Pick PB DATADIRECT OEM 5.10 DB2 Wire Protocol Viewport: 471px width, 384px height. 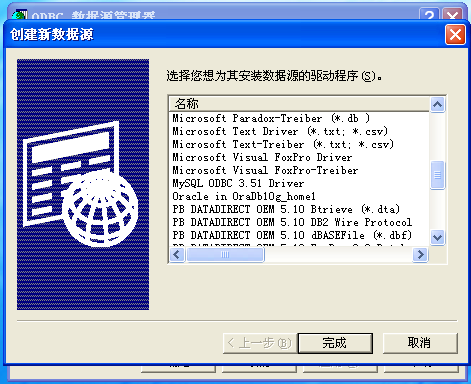(292, 222)
